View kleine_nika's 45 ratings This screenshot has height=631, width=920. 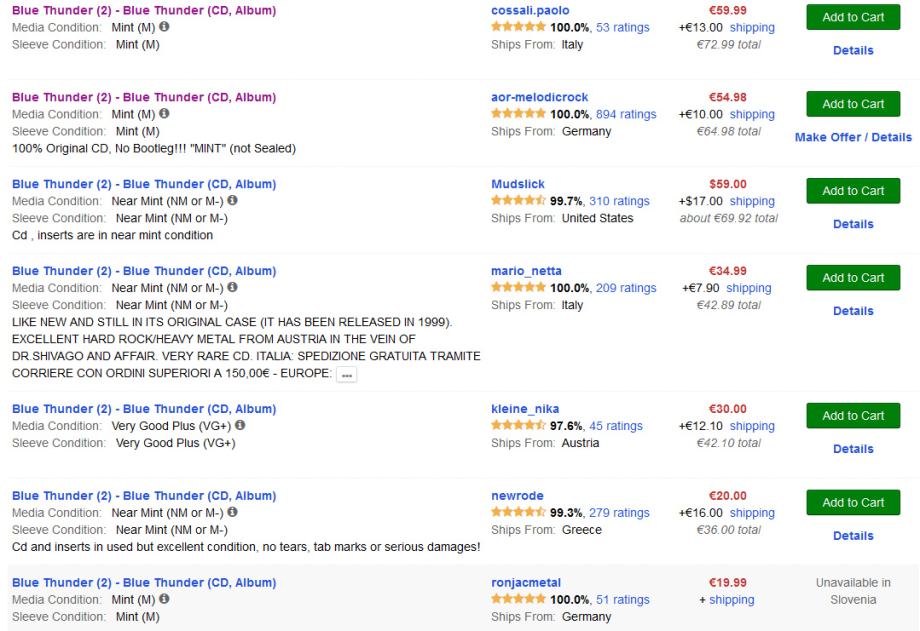click(x=619, y=426)
